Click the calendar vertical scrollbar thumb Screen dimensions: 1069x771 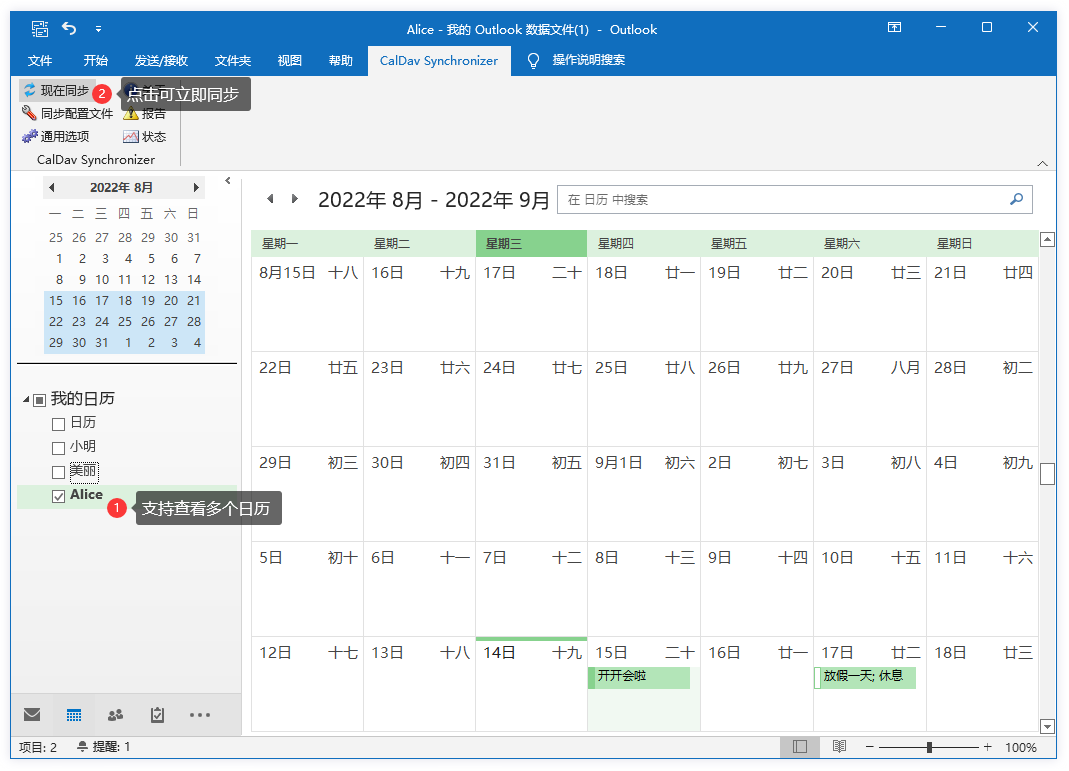(x=1047, y=474)
